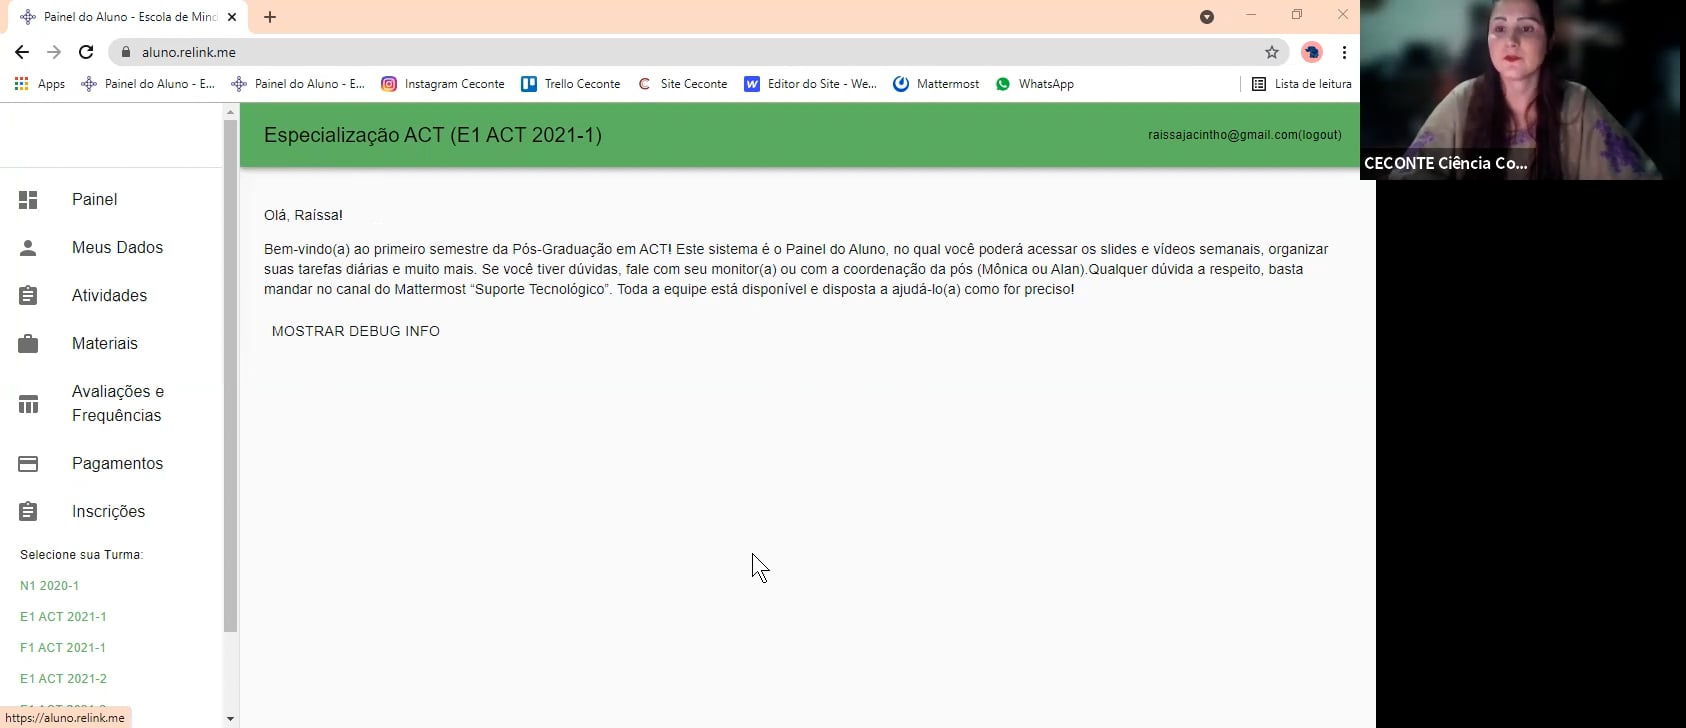
Task: Click MOSTRAR DEBUG INFO button
Action: click(356, 331)
